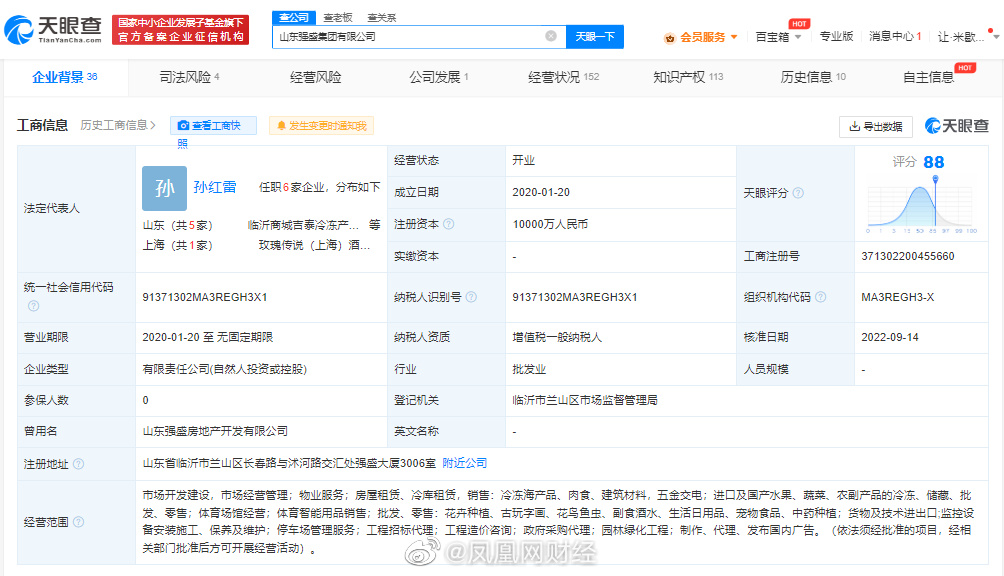Click the 导出数据 export button
Screen dimensions: 1004x576
click(x=875, y=127)
